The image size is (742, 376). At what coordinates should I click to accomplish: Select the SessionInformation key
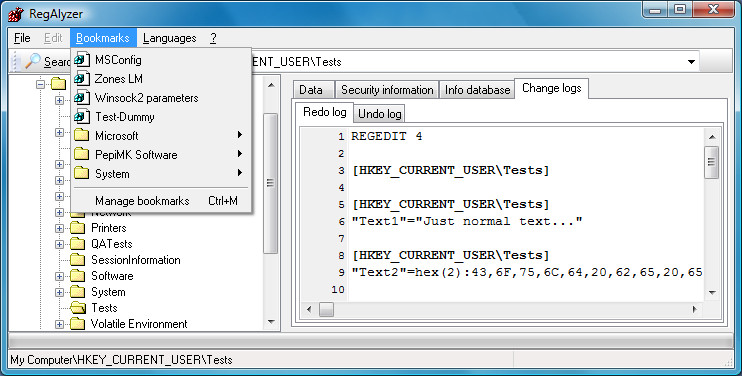tap(136, 260)
